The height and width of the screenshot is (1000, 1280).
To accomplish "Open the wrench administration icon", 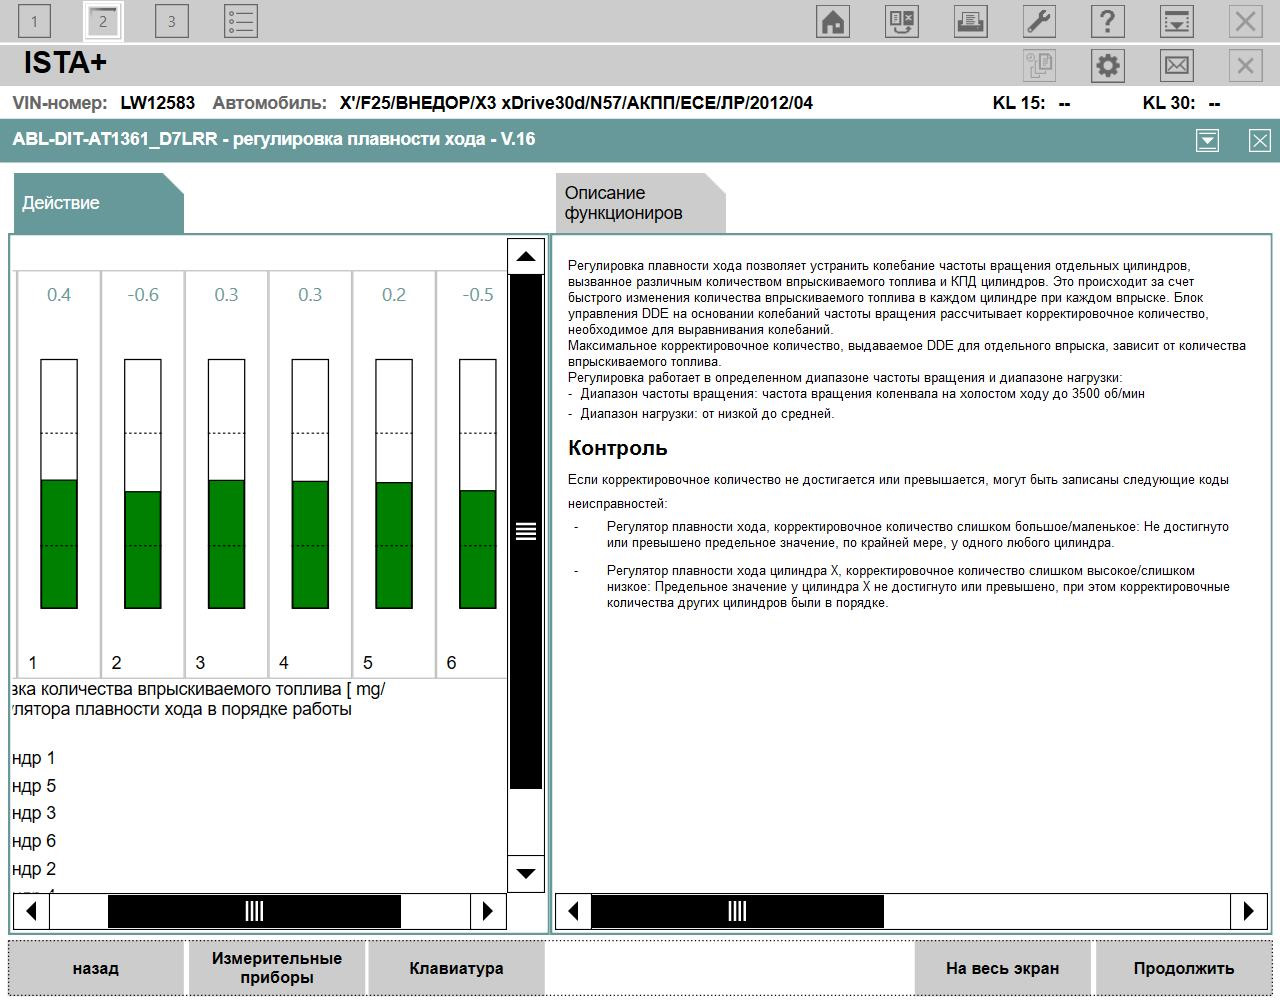I will coord(1039,21).
